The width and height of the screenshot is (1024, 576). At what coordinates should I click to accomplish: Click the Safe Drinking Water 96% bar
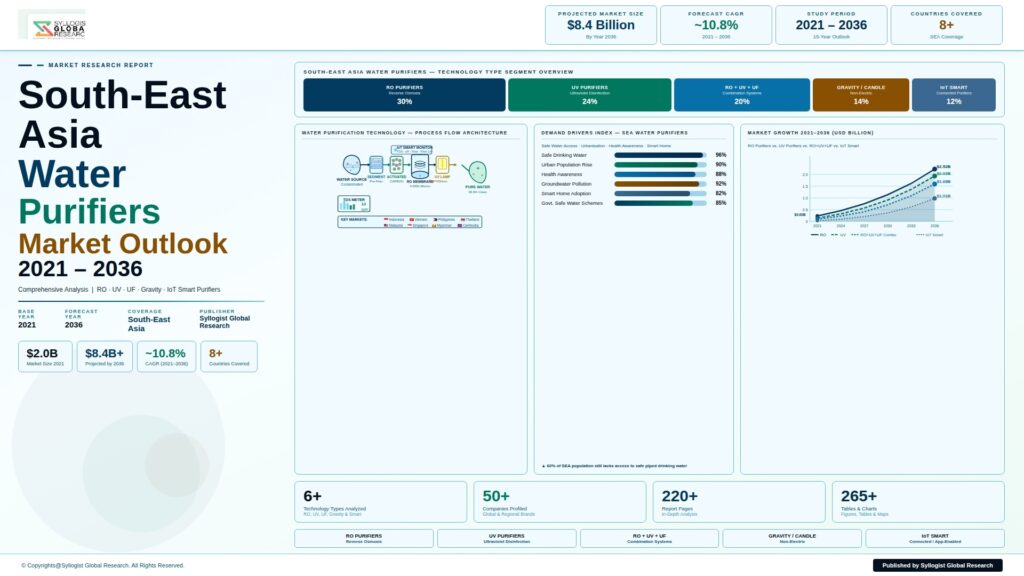tap(659, 155)
